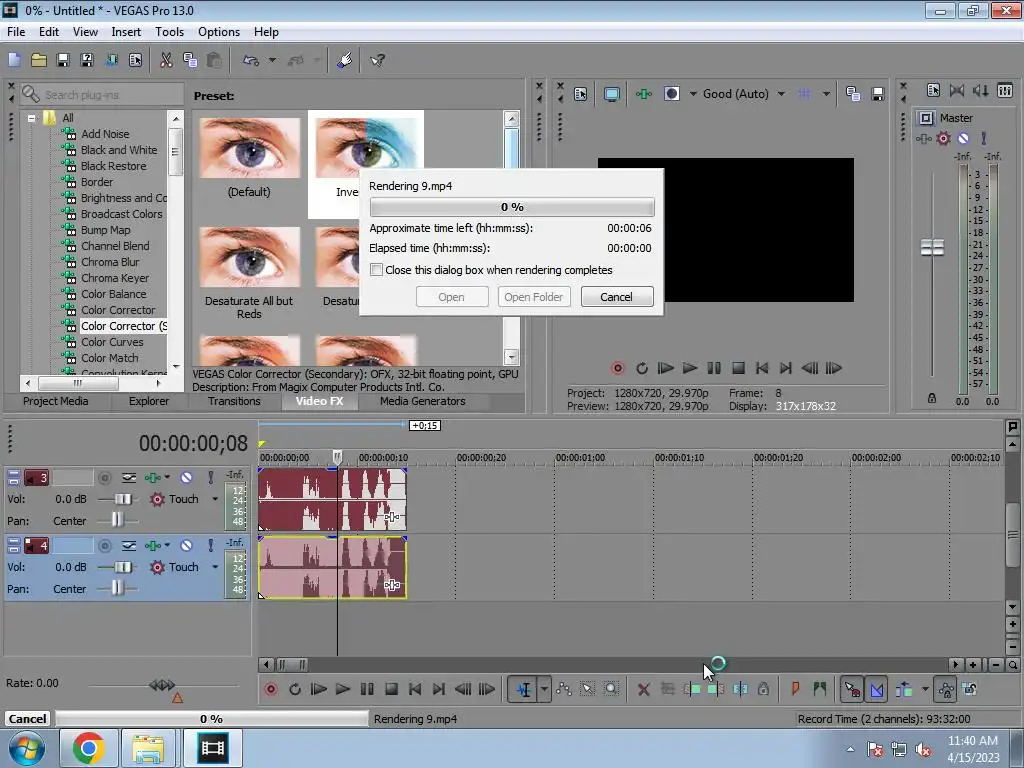Image resolution: width=1024 pixels, height=768 pixels.
Task: Click the Undo arrow icon
Action: (x=251, y=60)
